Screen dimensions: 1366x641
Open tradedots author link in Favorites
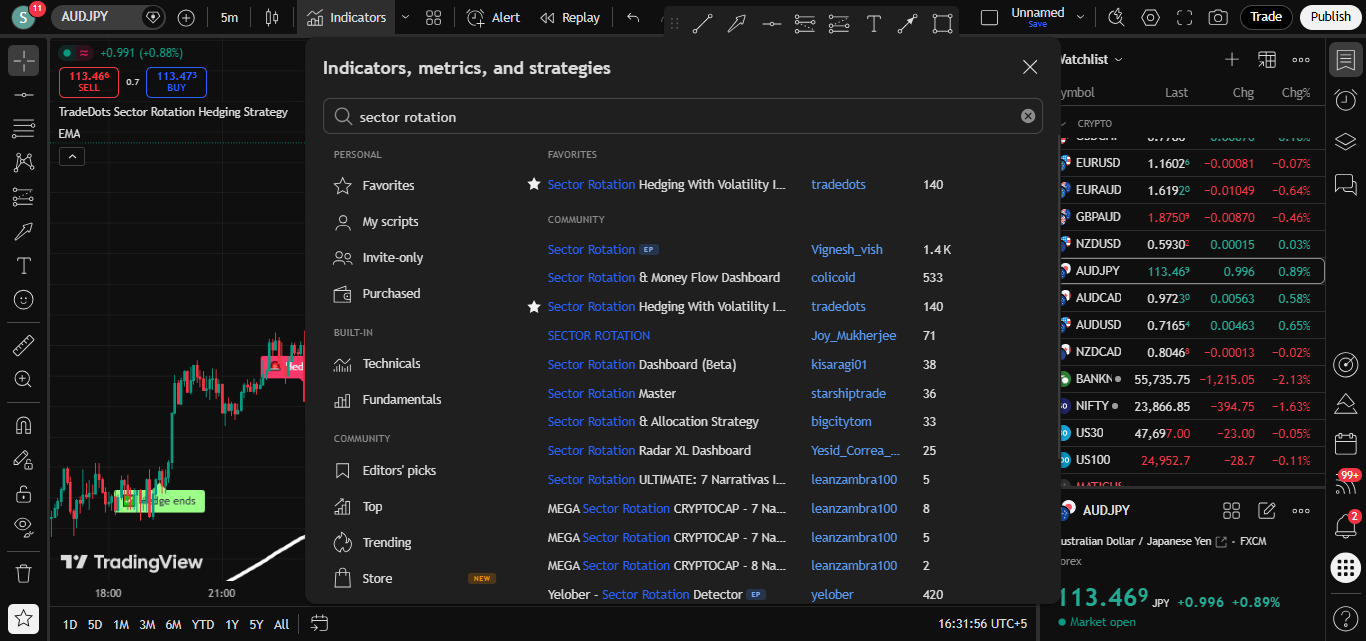(838, 185)
